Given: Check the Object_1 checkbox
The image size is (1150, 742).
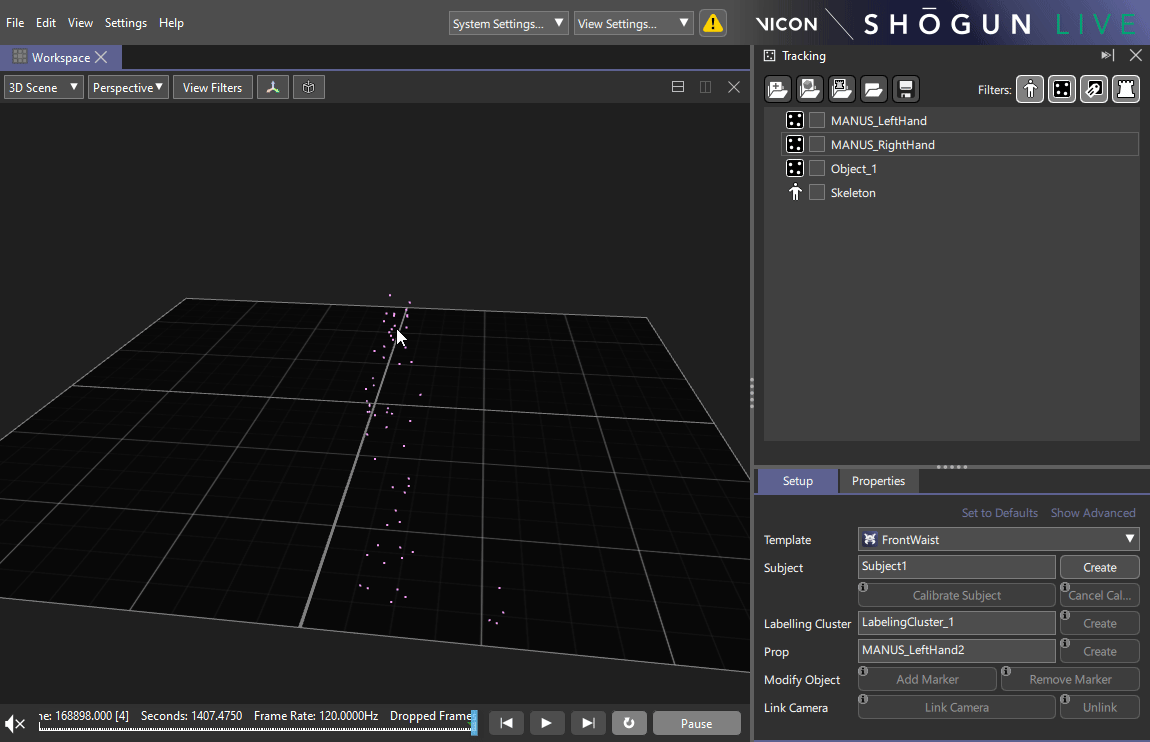Looking at the screenshot, I should [x=817, y=168].
